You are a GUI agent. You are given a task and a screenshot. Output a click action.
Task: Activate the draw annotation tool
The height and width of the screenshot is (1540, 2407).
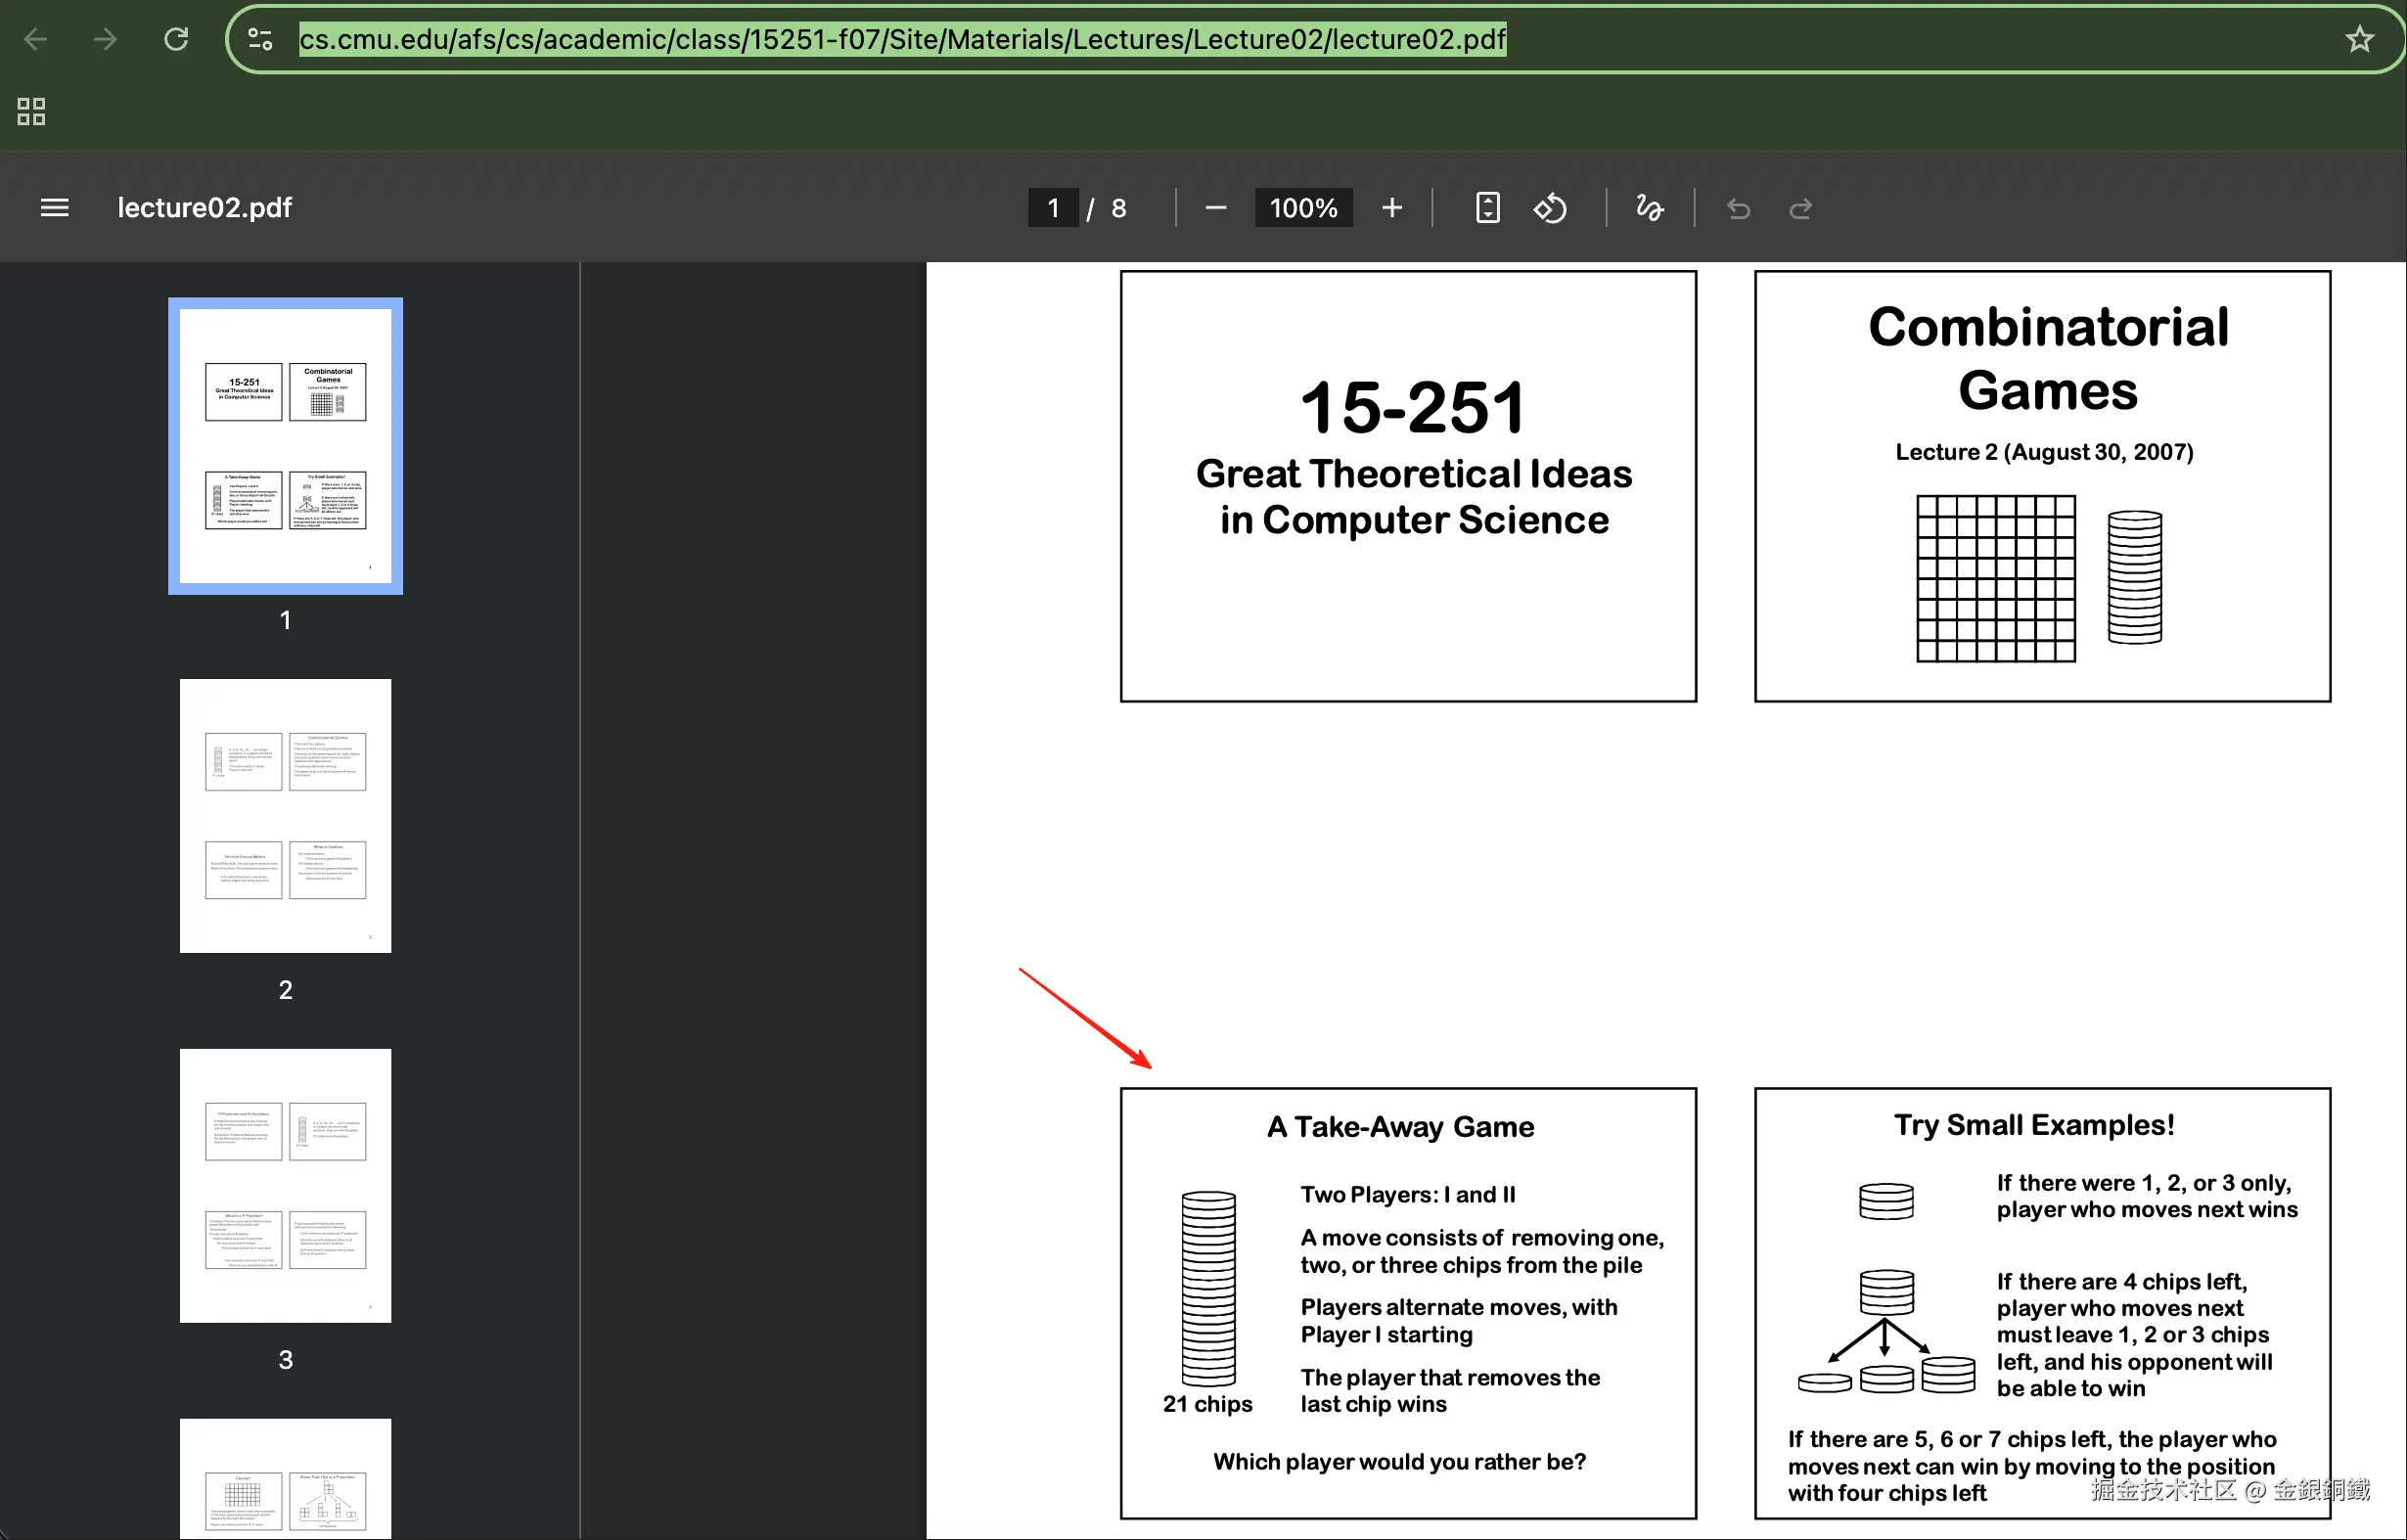pyautogui.click(x=1649, y=208)
